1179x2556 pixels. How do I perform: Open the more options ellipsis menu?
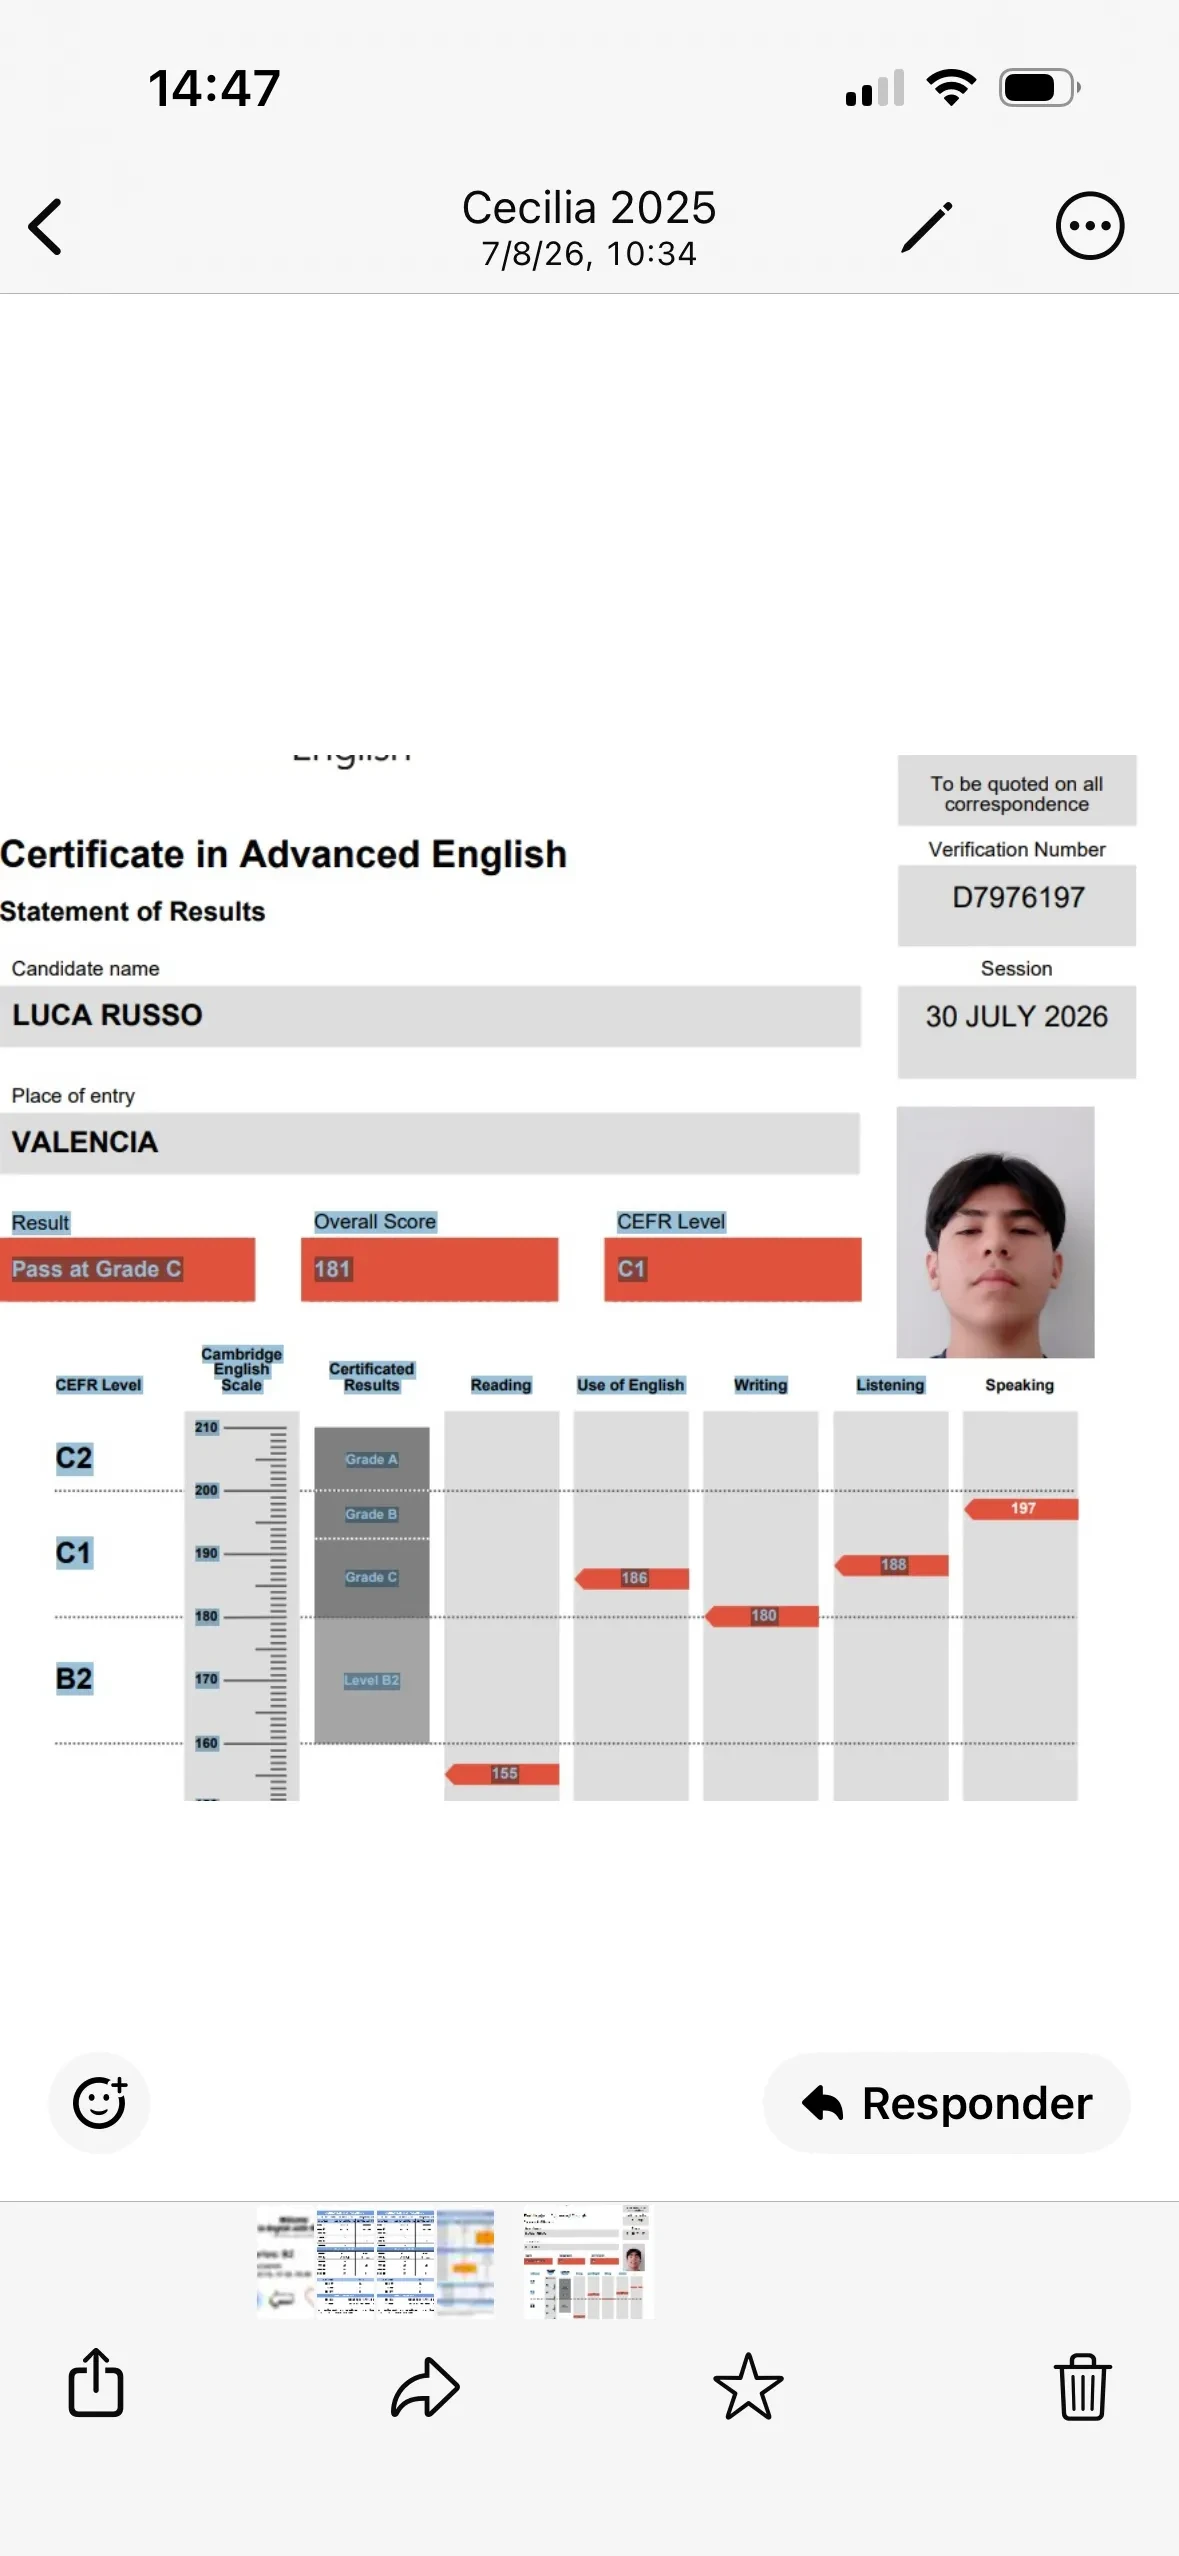1089,226
